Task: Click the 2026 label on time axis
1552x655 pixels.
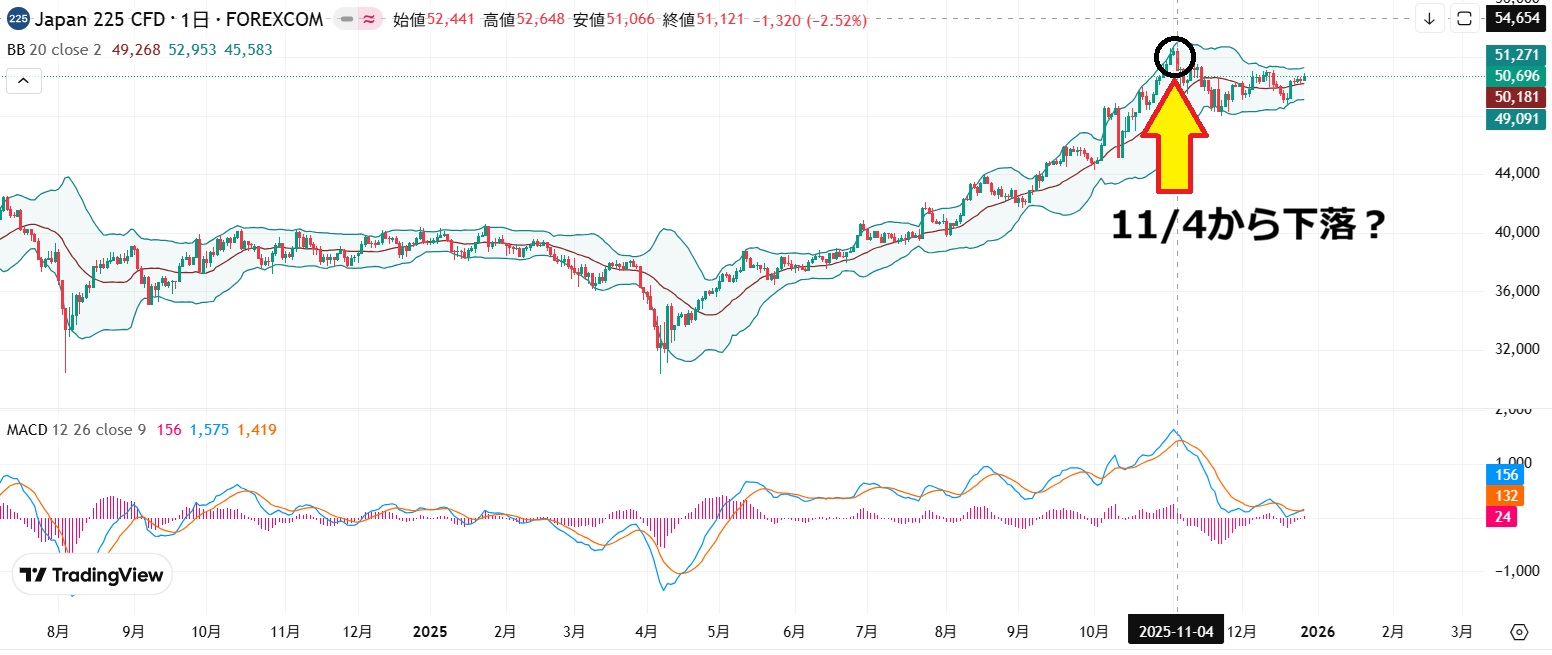Action: pyautogui.click(x=1315, y=632)
